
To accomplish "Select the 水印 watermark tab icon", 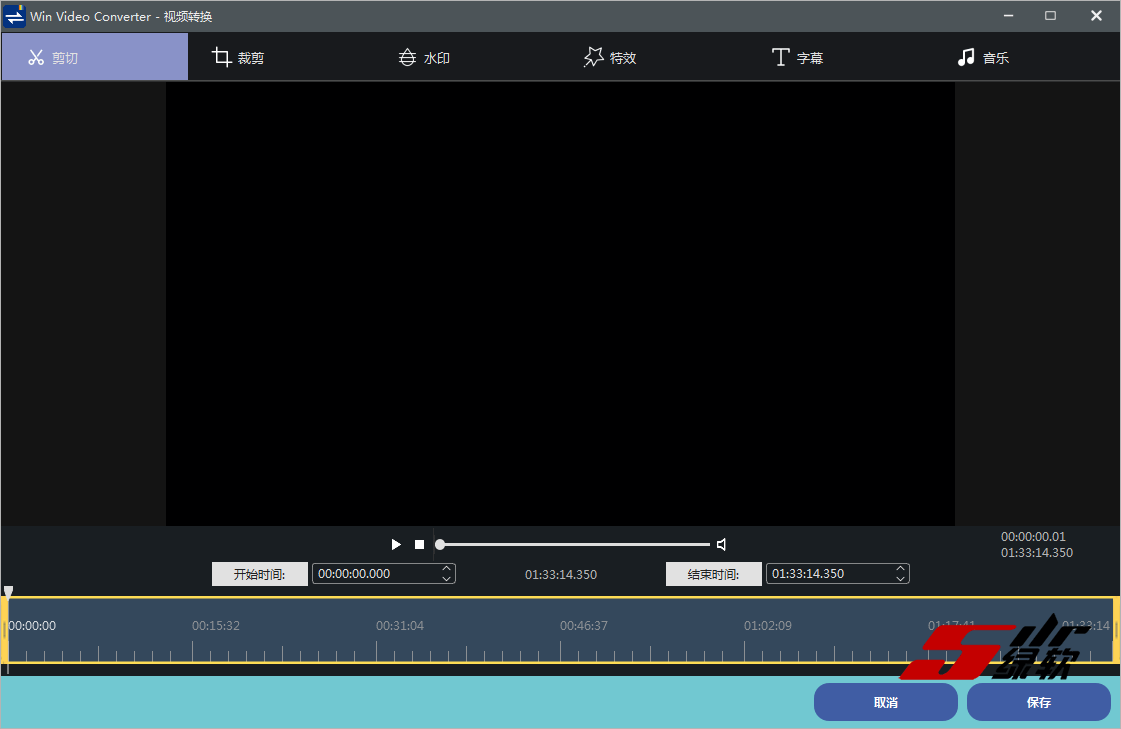I will click(x=407, y=58).
